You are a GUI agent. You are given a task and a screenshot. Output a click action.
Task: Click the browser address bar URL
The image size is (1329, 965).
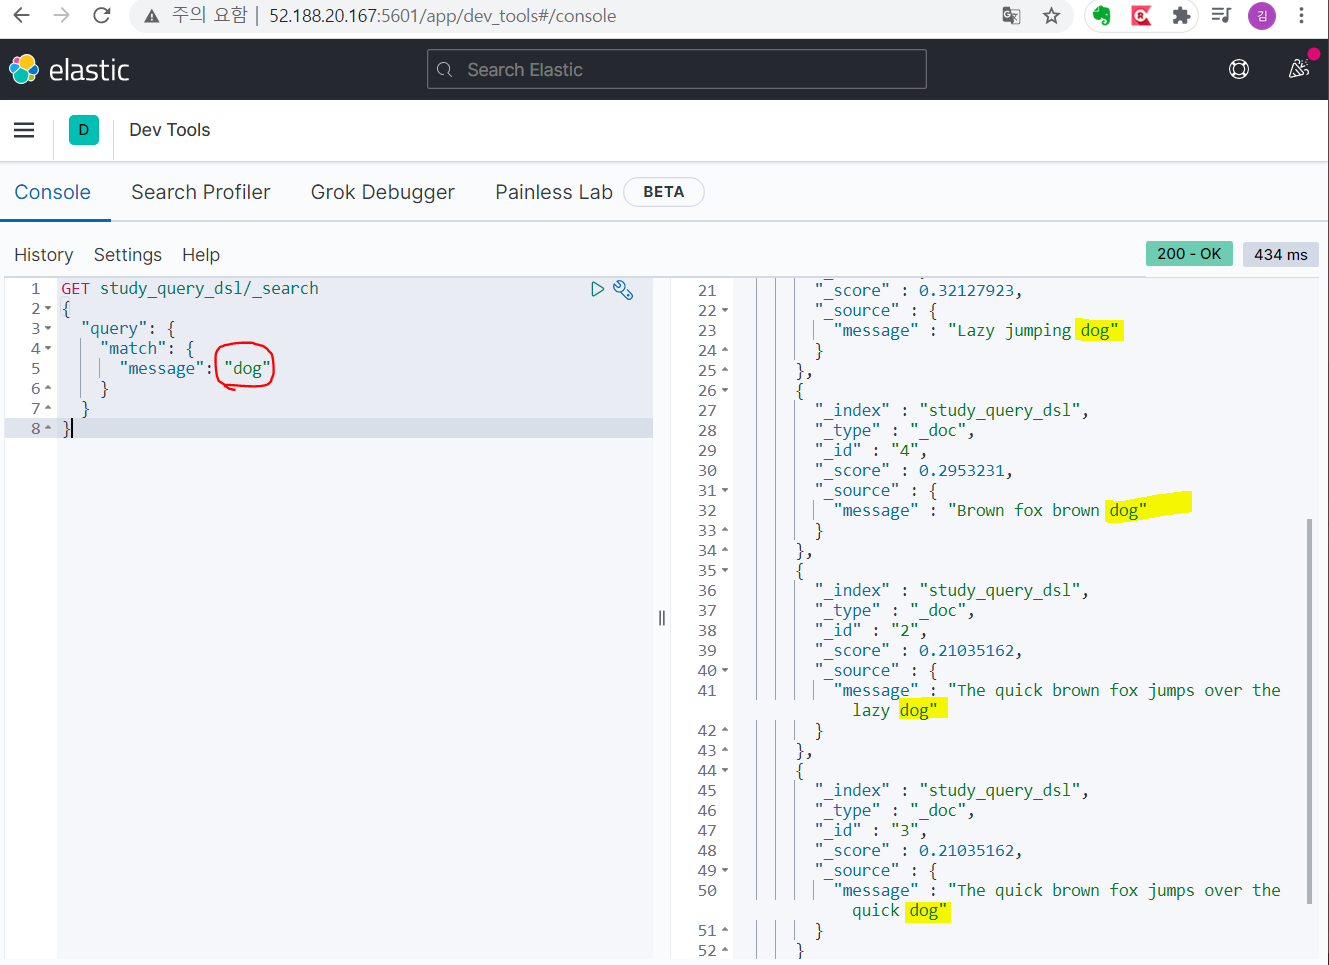point(442,16)
